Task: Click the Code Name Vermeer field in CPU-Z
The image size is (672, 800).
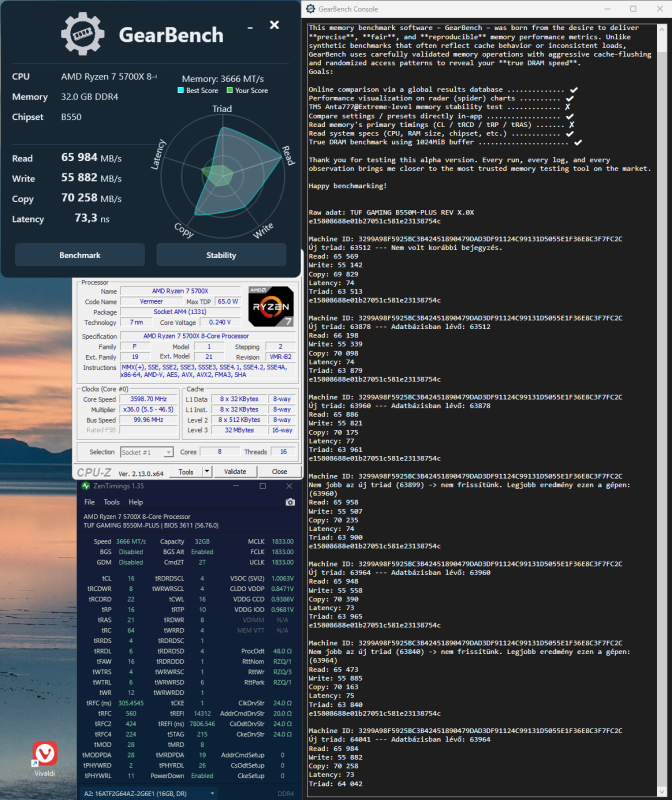Action: pos(151,302)
